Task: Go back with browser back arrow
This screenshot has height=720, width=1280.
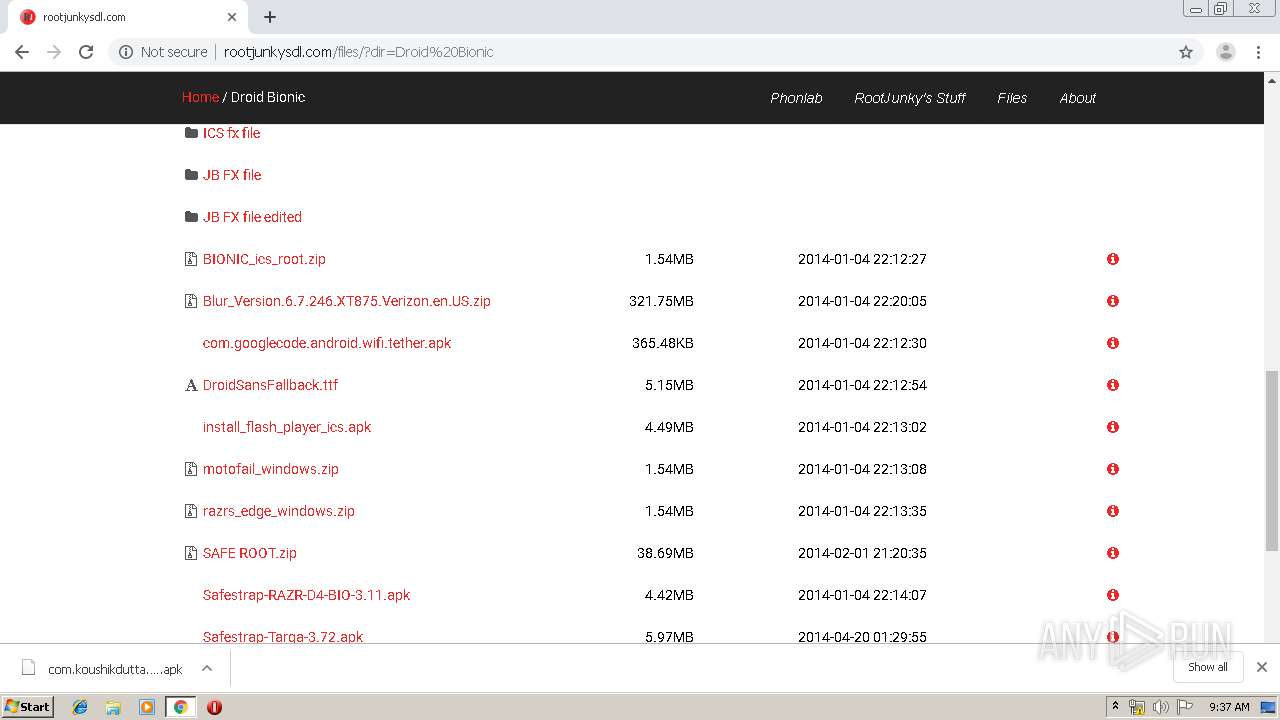Action: coord(22,52)
